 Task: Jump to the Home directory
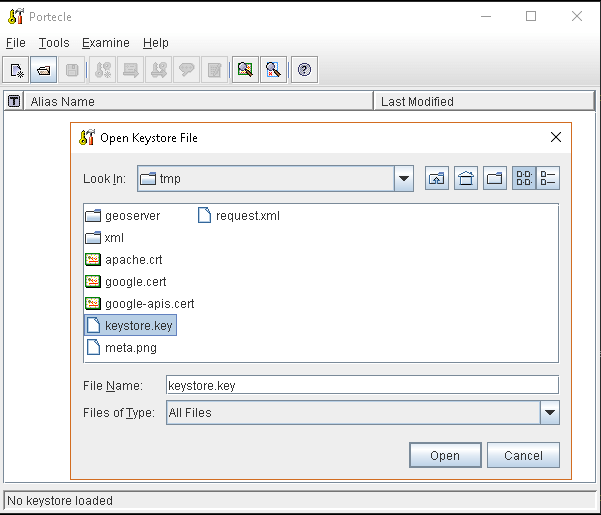[466, 179]
